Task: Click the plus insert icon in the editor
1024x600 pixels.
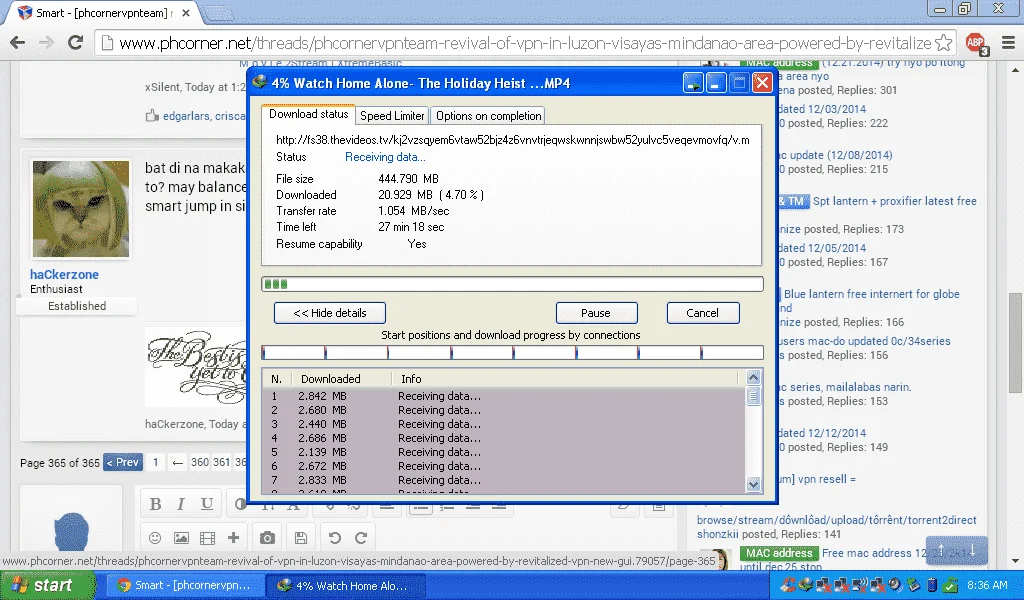Action: click(233, 538)
